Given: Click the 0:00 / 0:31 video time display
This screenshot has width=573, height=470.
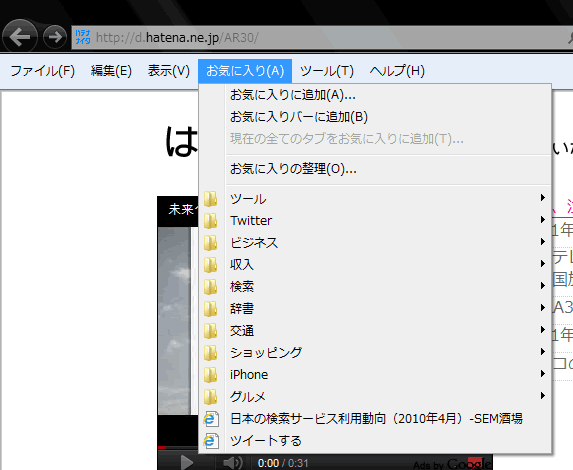Looking at the screenshot, I should point(283,463).
